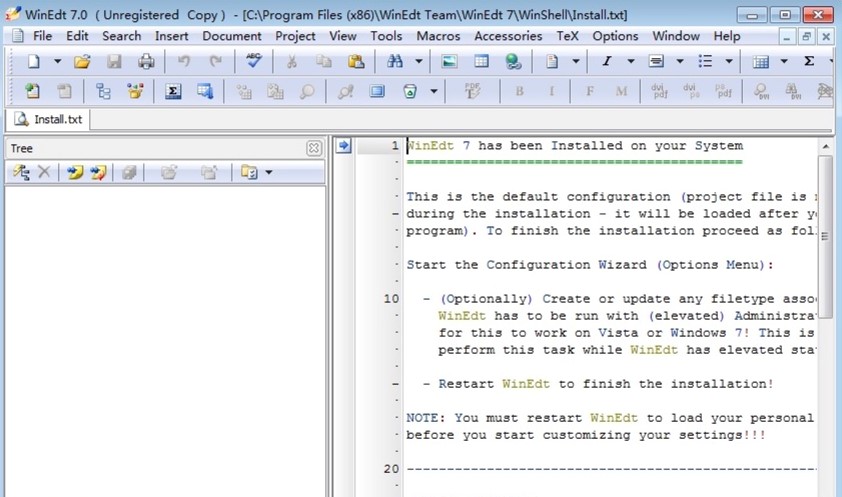Open the dropdown arrow next to Find binoculars
This screenshot has width=842, height=497.
(x=418, y=62)
